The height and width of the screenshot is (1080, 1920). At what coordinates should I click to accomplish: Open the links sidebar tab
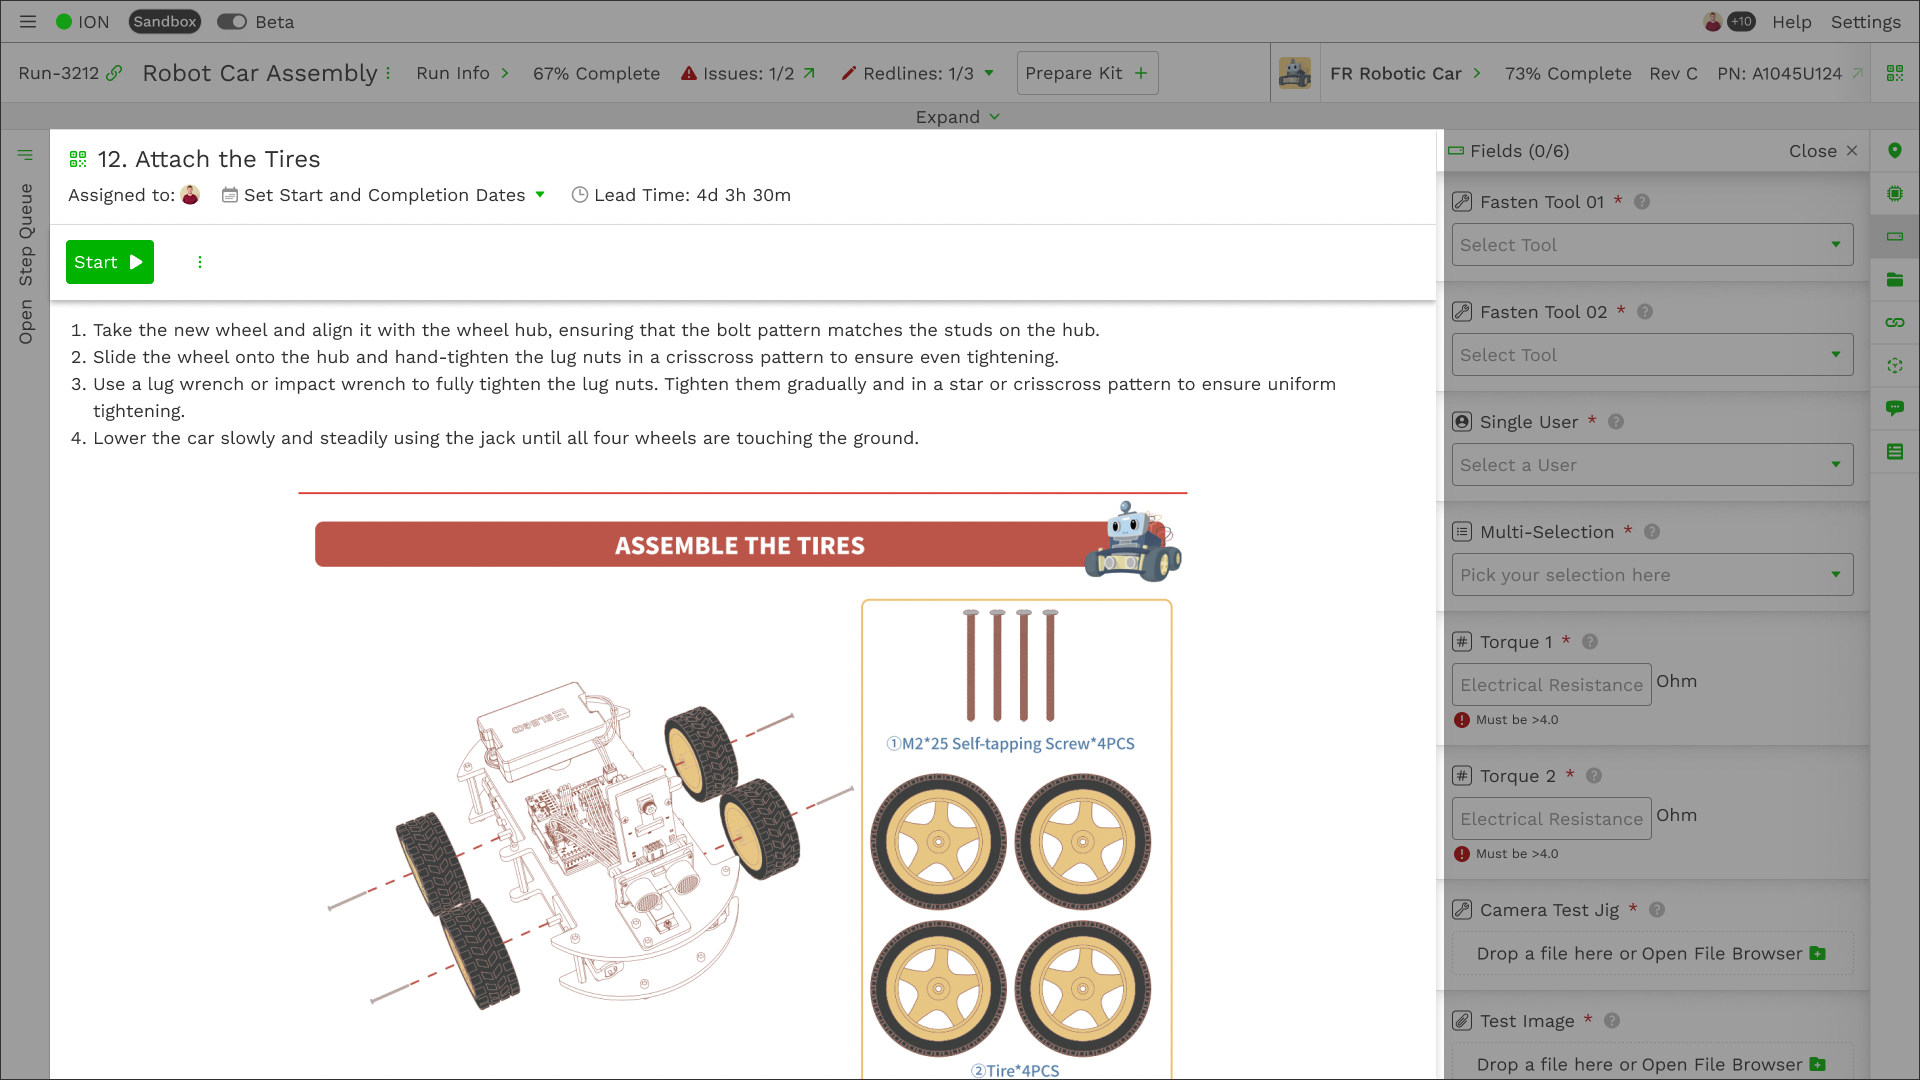coord(1895,323)
